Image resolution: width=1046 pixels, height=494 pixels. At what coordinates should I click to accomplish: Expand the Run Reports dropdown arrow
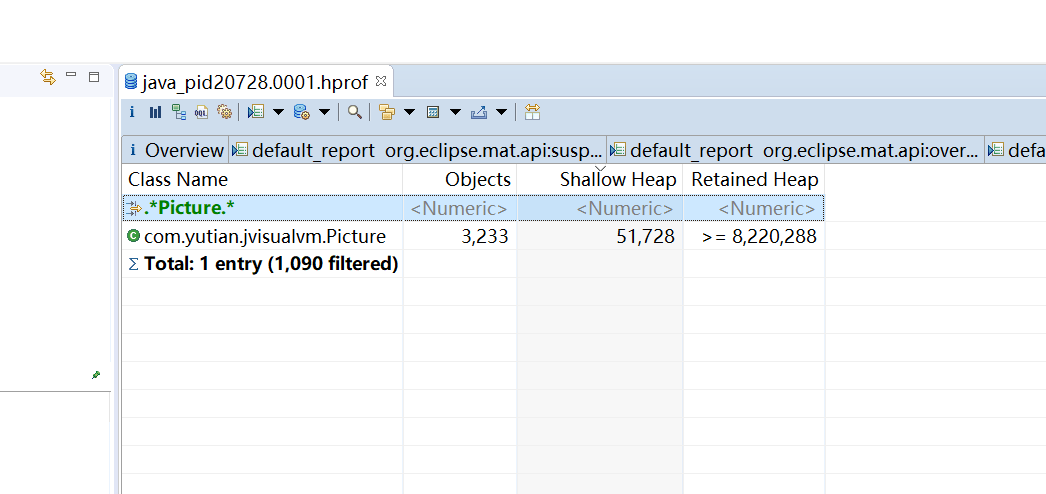pos(278,112)
